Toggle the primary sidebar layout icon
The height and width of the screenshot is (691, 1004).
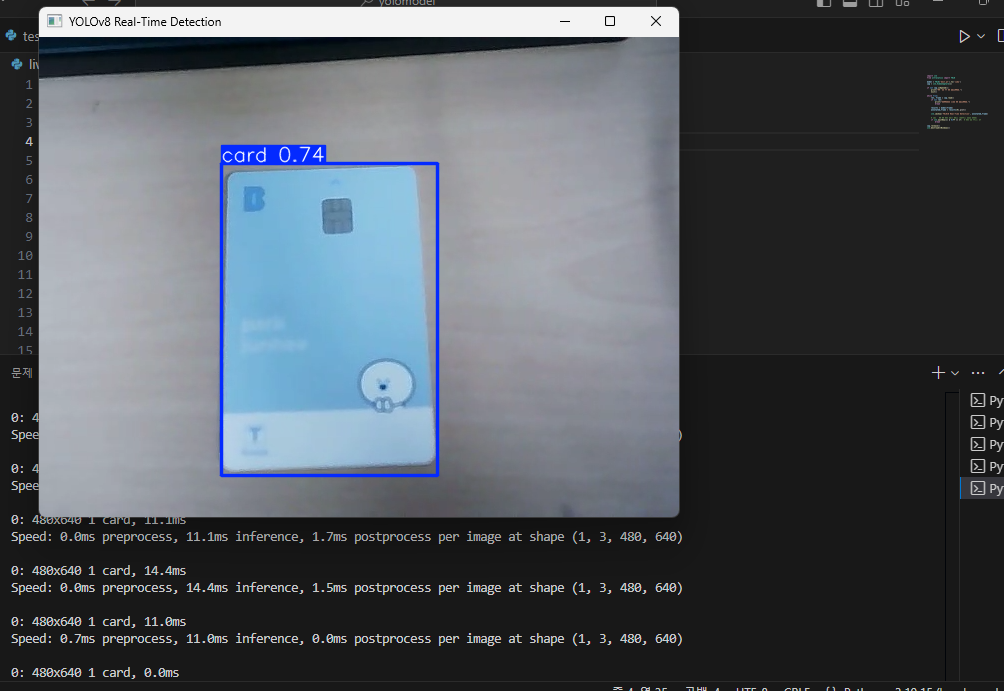[824, 3]
